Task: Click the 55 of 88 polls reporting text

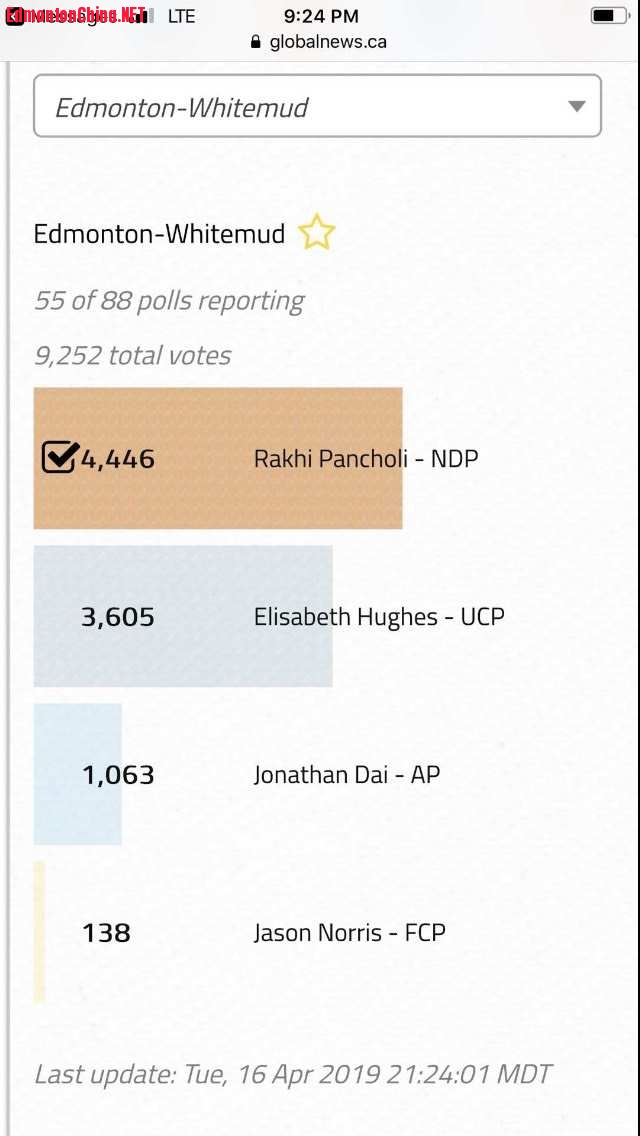Action: pos(170,301)
